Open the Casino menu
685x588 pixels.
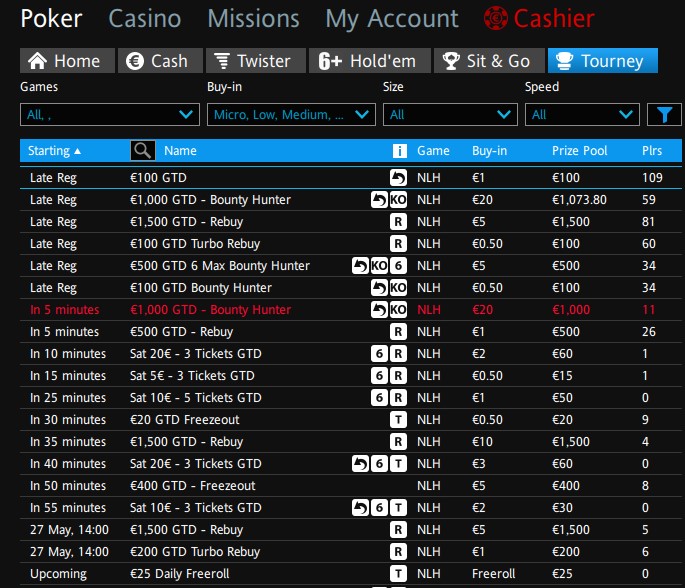145,19
